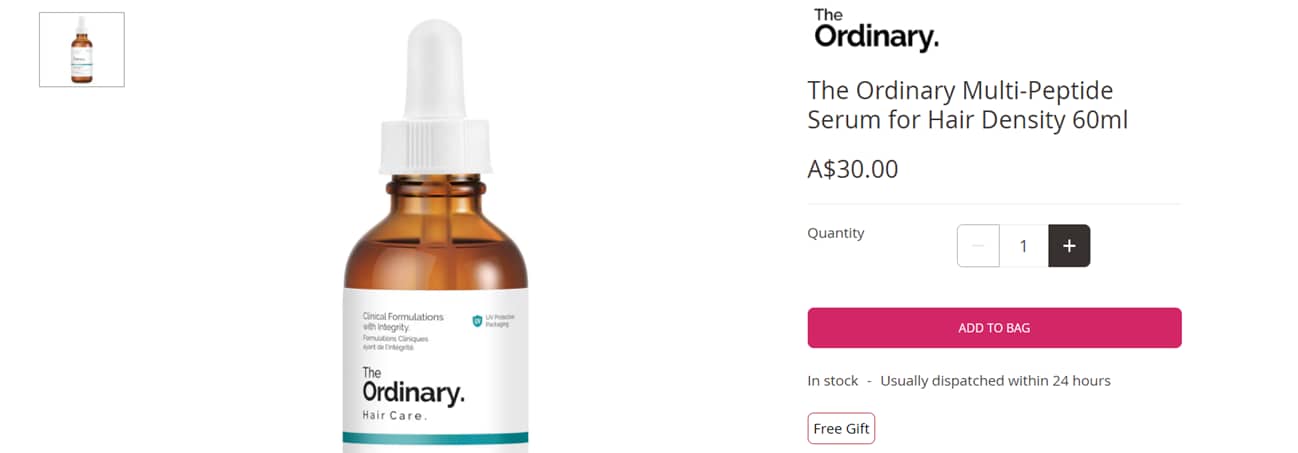Click the Quantity label
This screenshot has width=1298, height=453.
click(x=836, y=233)
